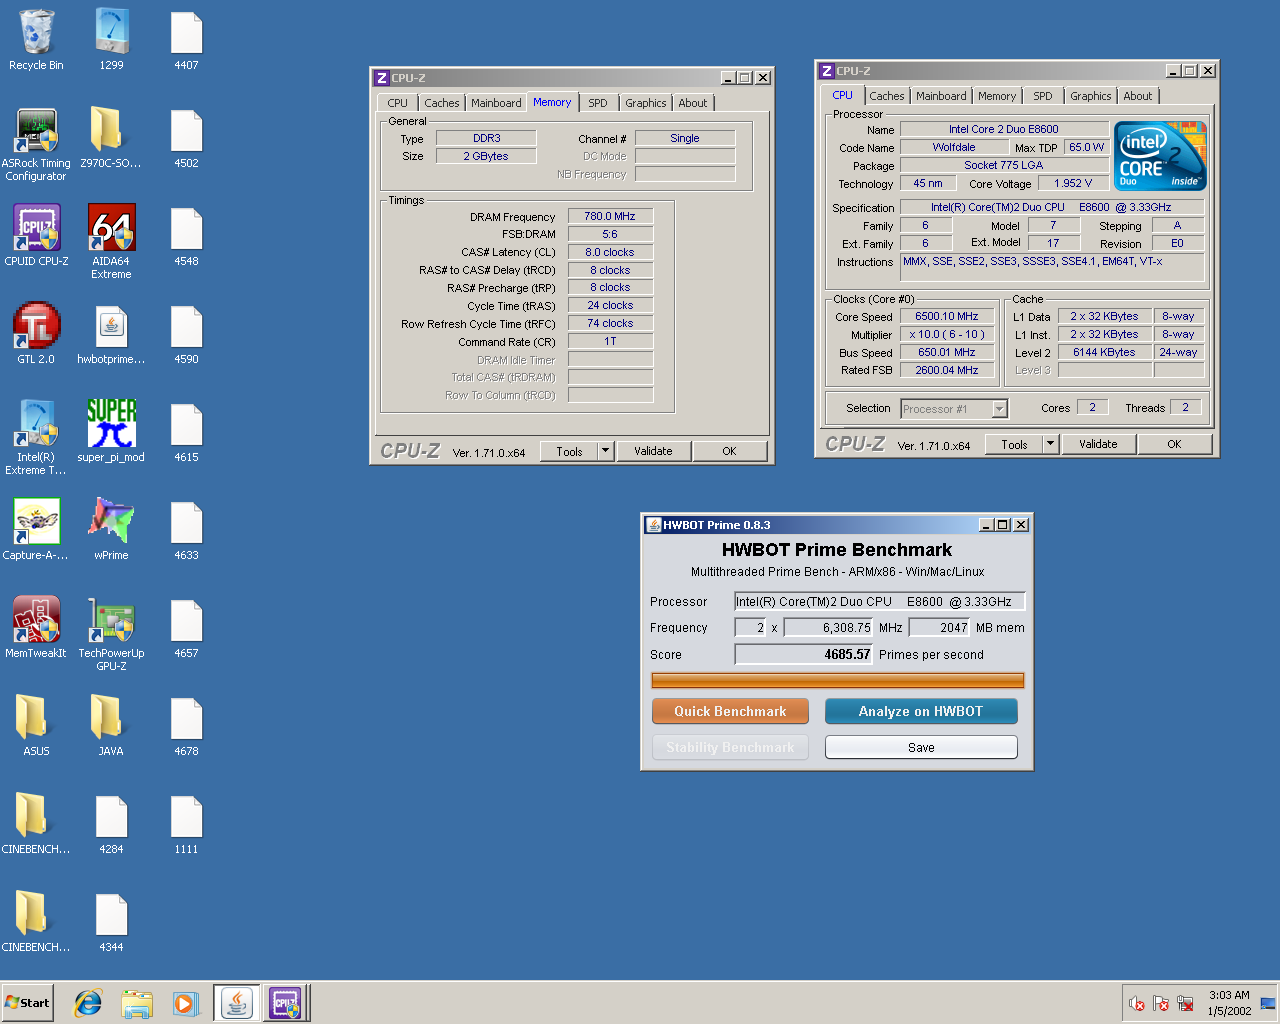The width and height of the screenshot is (1280, 1024).
Task: Click Validate in the right CPU-Z window
Action: [x=1098, y=444]
